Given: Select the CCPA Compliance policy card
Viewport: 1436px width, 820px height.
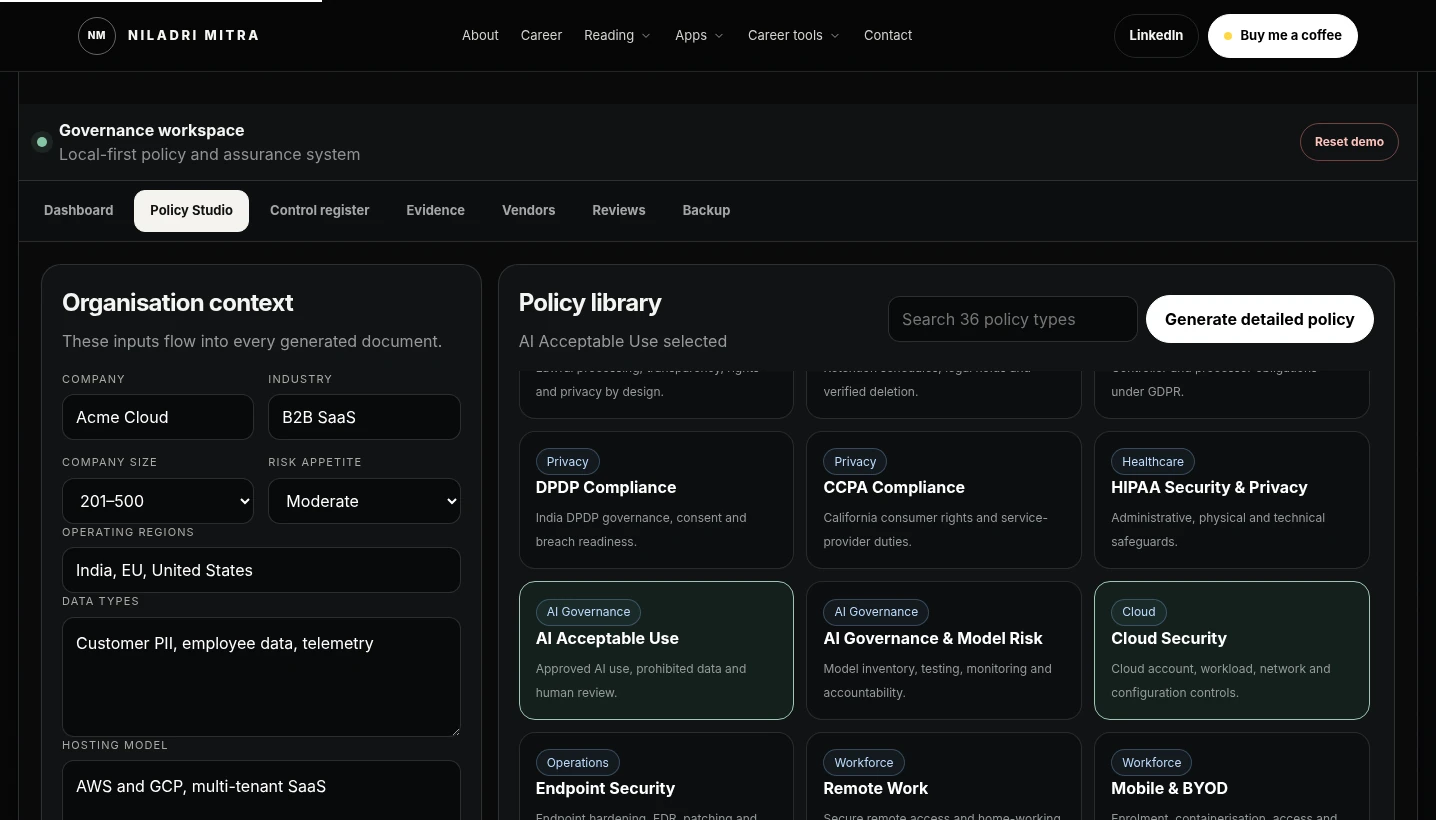Looking at the screenshot, I should [x=944, y=500].
